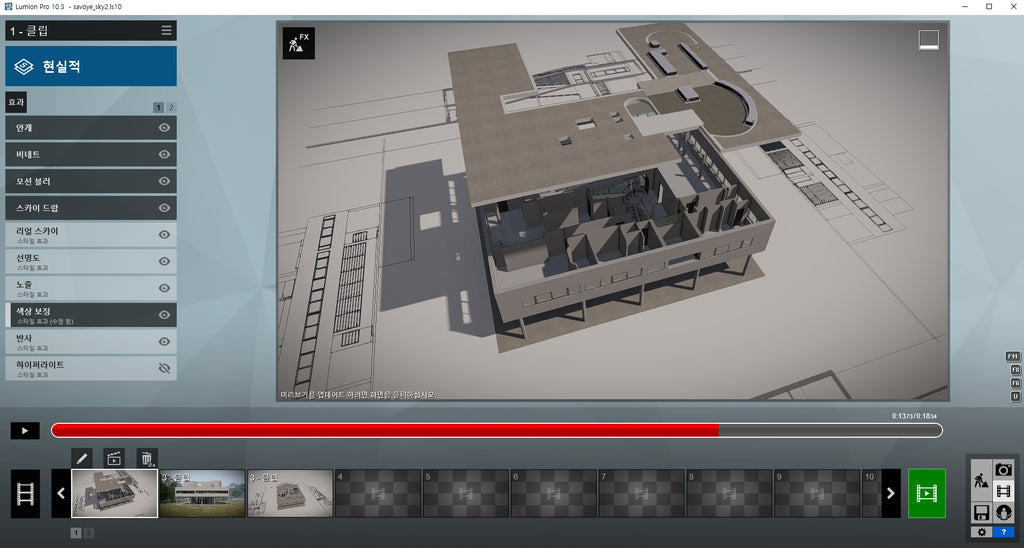Select the third clip thumbnail
1024x548 pixels.
290,493
